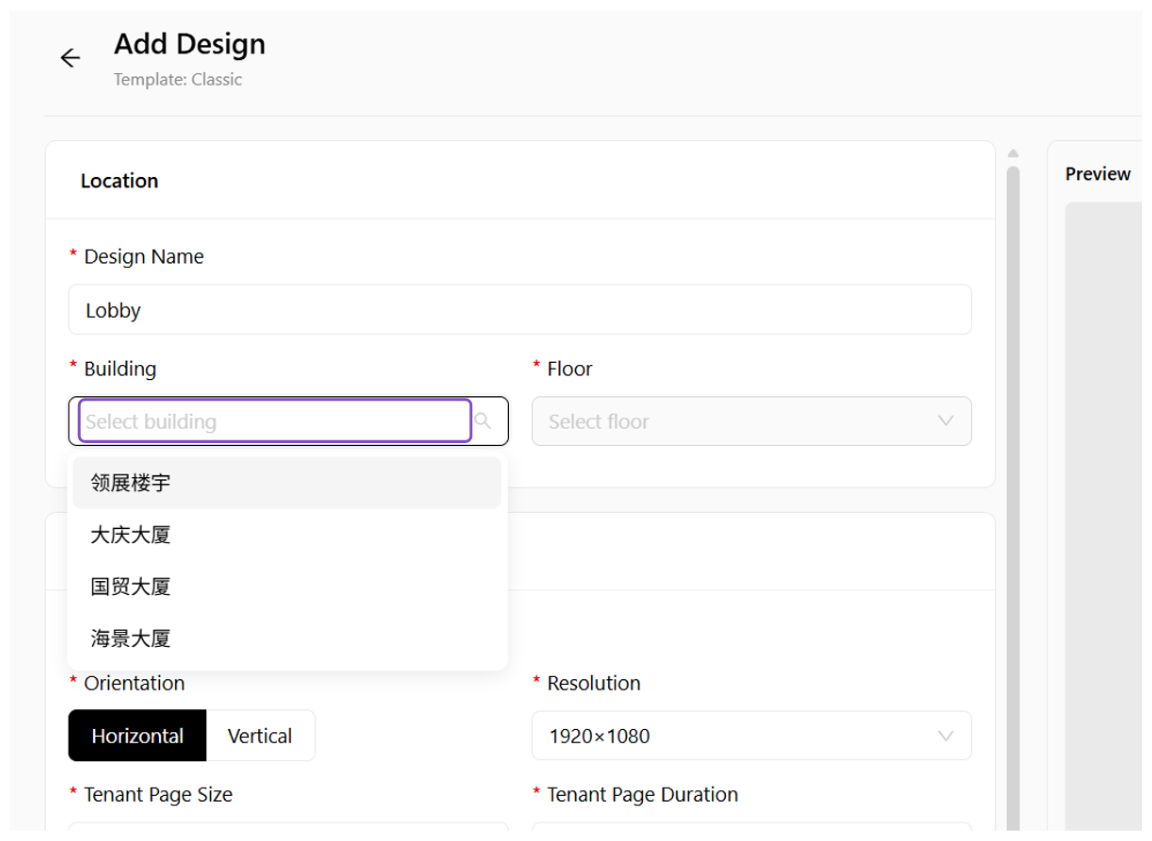Open the Select floor dropdown
The width and height of the screenshot is (1152, 841).
coord(752,421)
